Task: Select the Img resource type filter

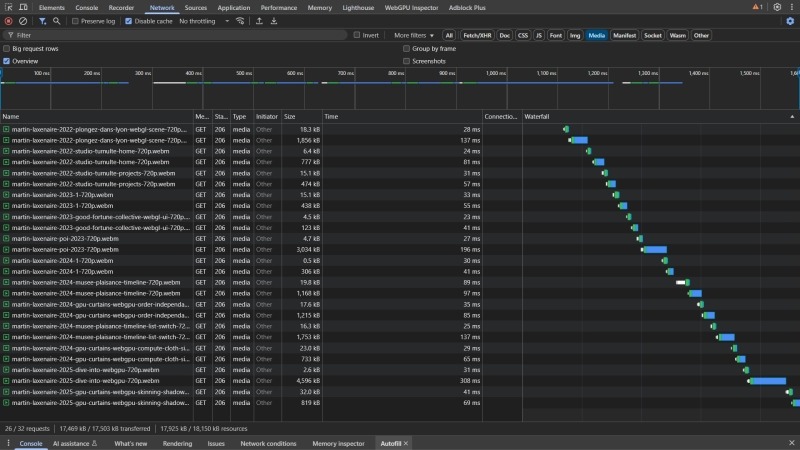Action: click(575, 35)
